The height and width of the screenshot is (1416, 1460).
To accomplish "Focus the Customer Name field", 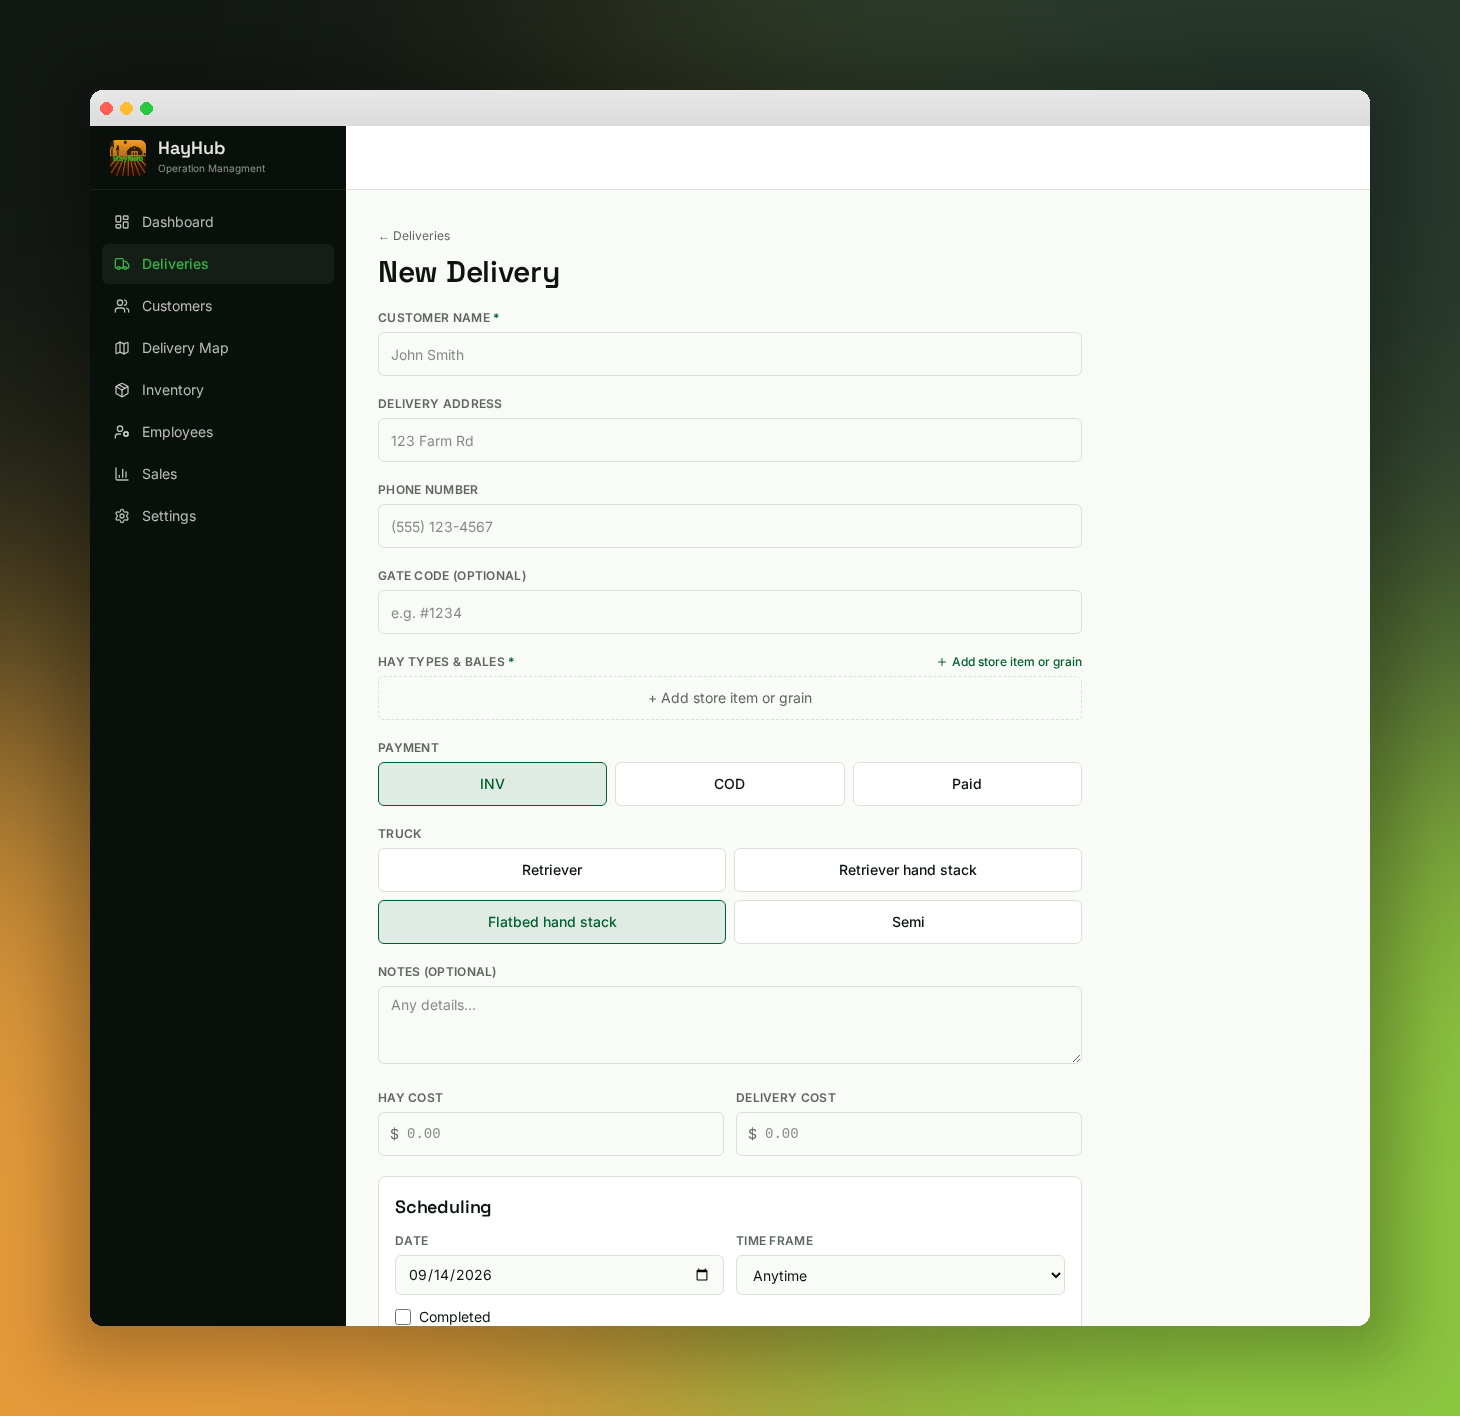I will coord(730,354).
